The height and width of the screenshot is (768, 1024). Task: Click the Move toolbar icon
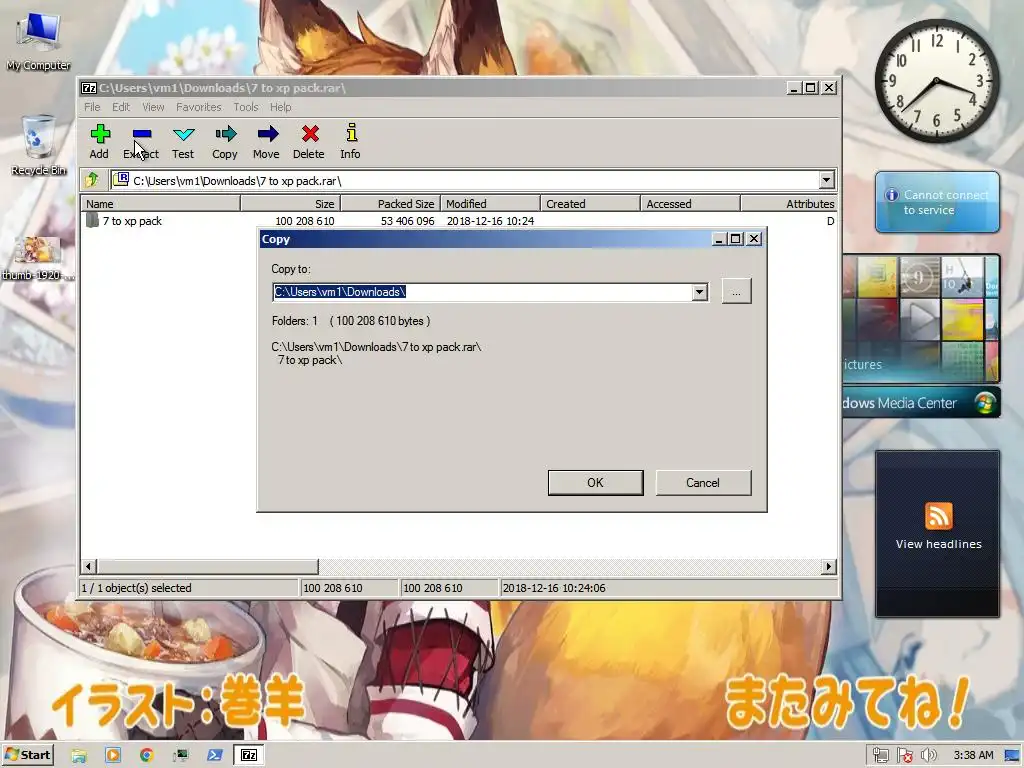click(x=267, y=135)
